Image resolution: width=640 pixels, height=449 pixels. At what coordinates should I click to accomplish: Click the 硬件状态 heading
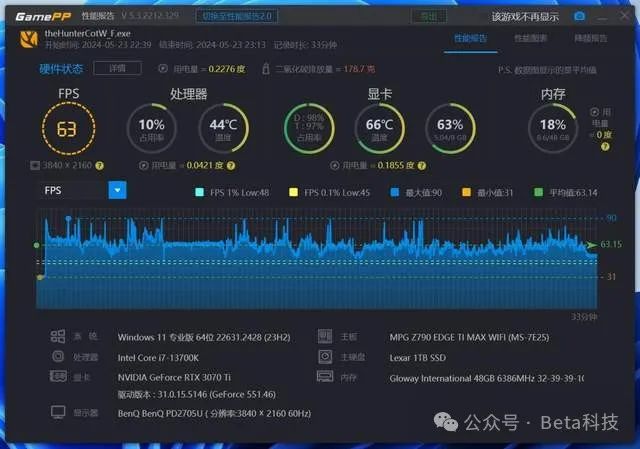(x=61, y=69)
